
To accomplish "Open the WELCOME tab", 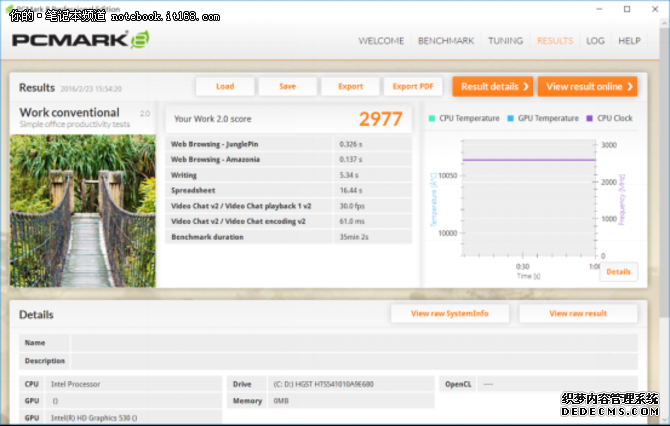I will (x=381, y=41).
